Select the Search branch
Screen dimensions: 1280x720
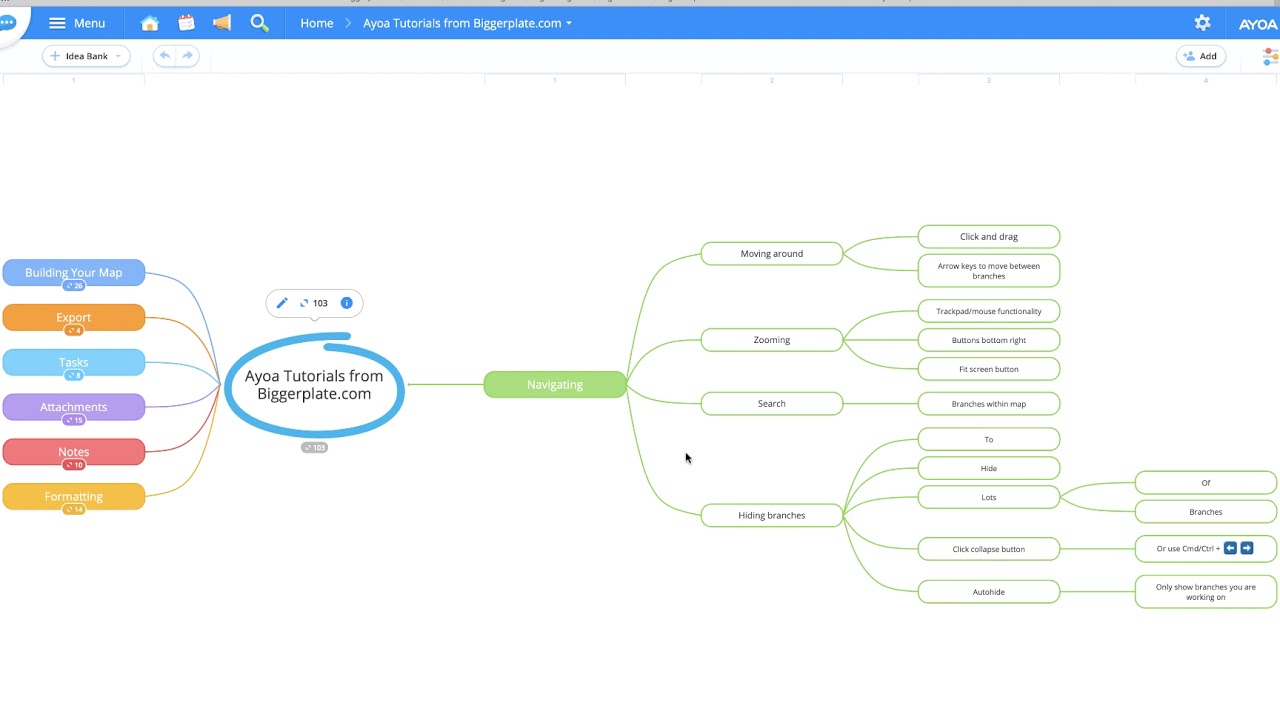(772, 404)
